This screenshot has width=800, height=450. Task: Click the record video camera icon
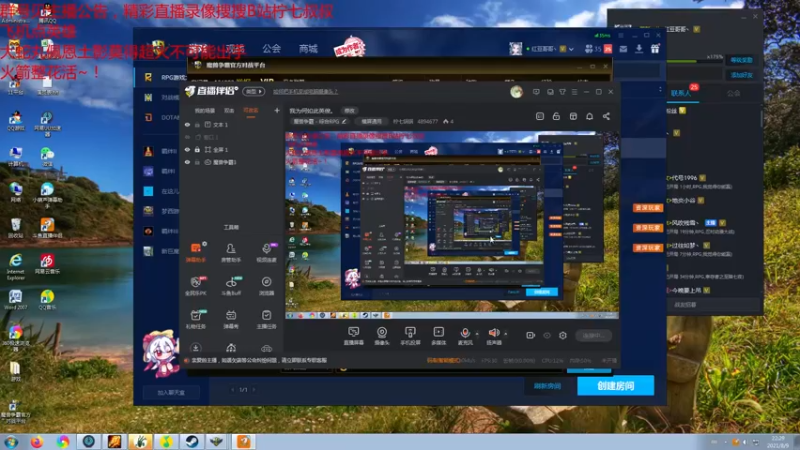point(531,335)
